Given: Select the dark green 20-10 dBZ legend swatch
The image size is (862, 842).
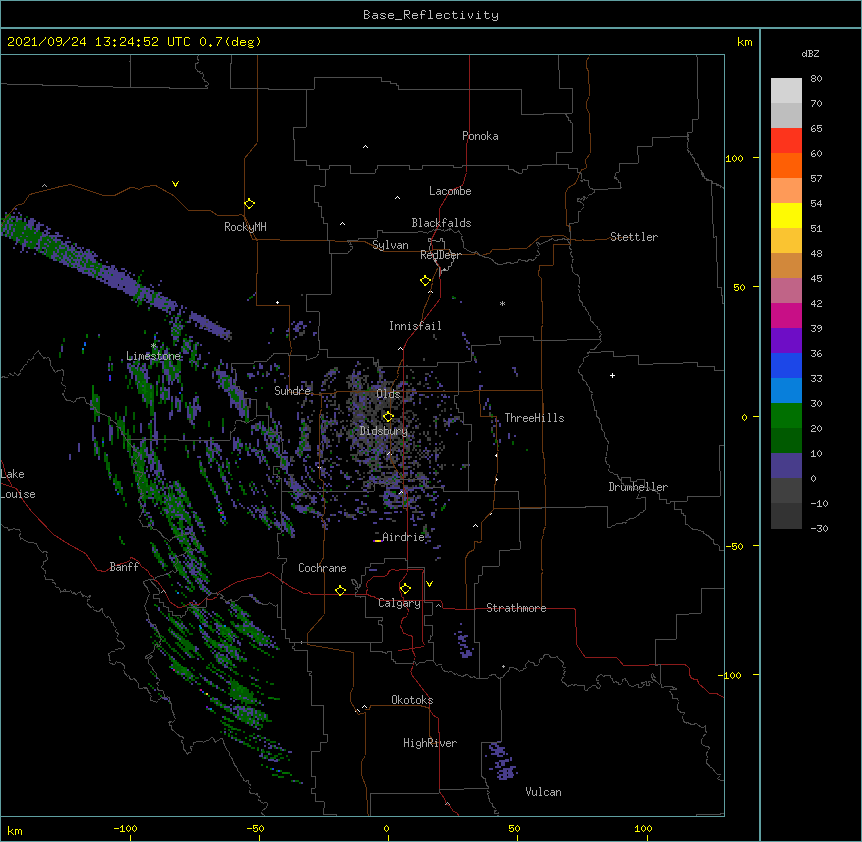Looking at the screenshot, I should tap(786, 441).
